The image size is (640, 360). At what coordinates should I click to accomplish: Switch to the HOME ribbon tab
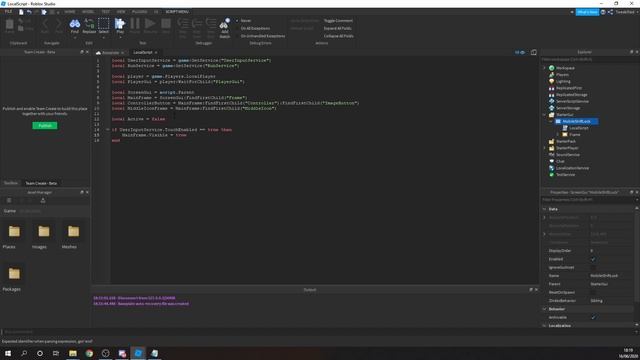70,12
